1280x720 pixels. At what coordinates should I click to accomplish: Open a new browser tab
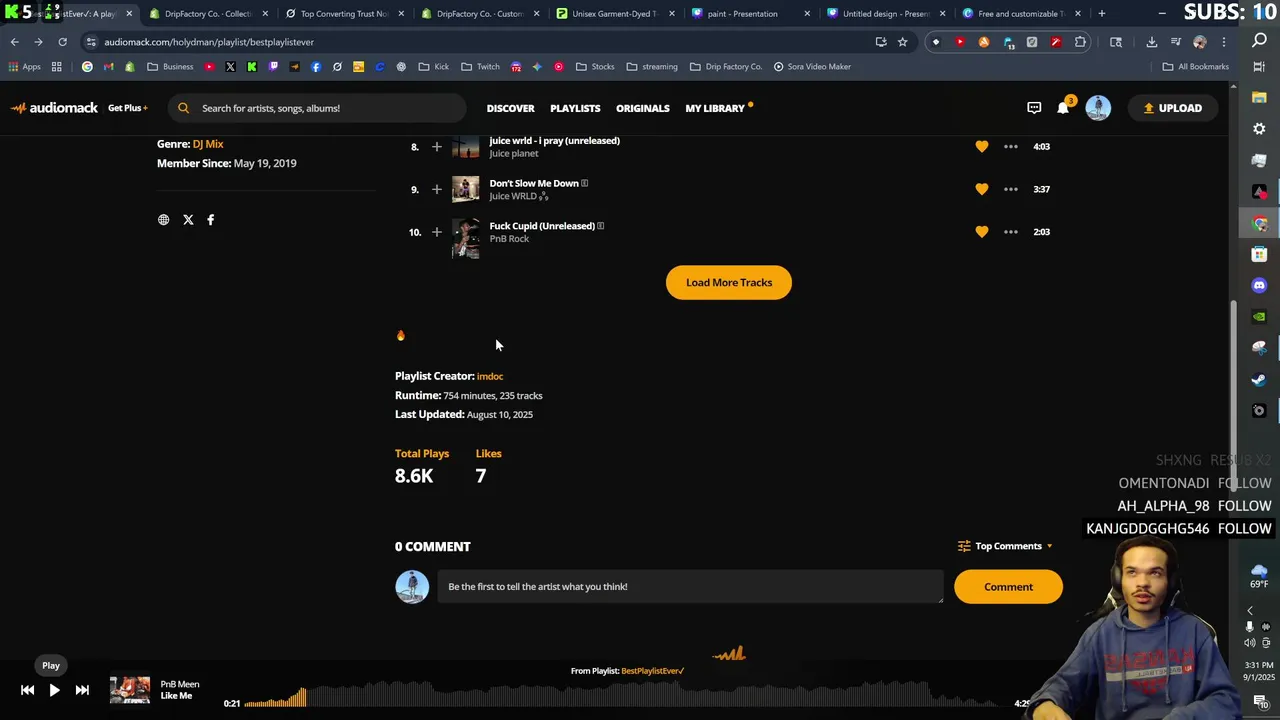[1101, 14]
